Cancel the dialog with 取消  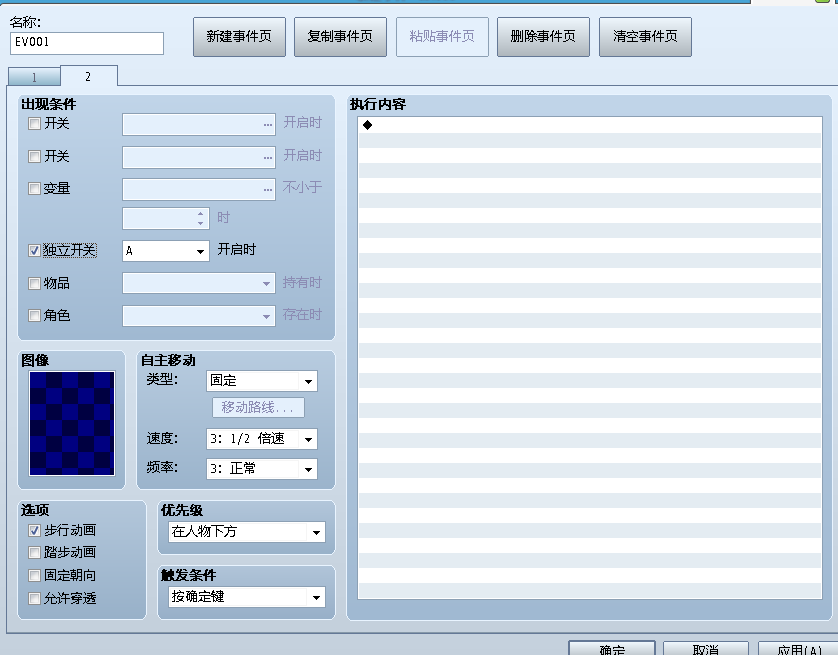[x=705, y=648]
